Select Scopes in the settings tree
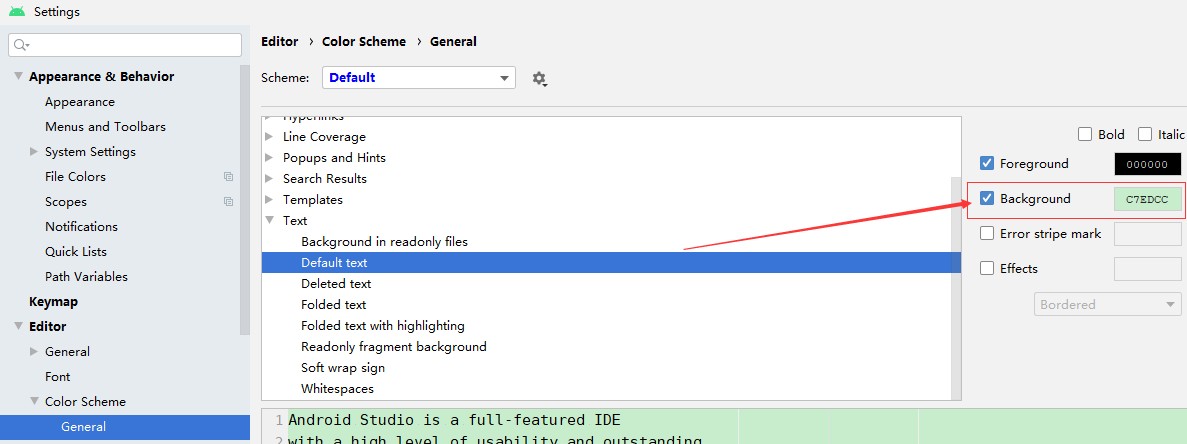 (66, 202)
